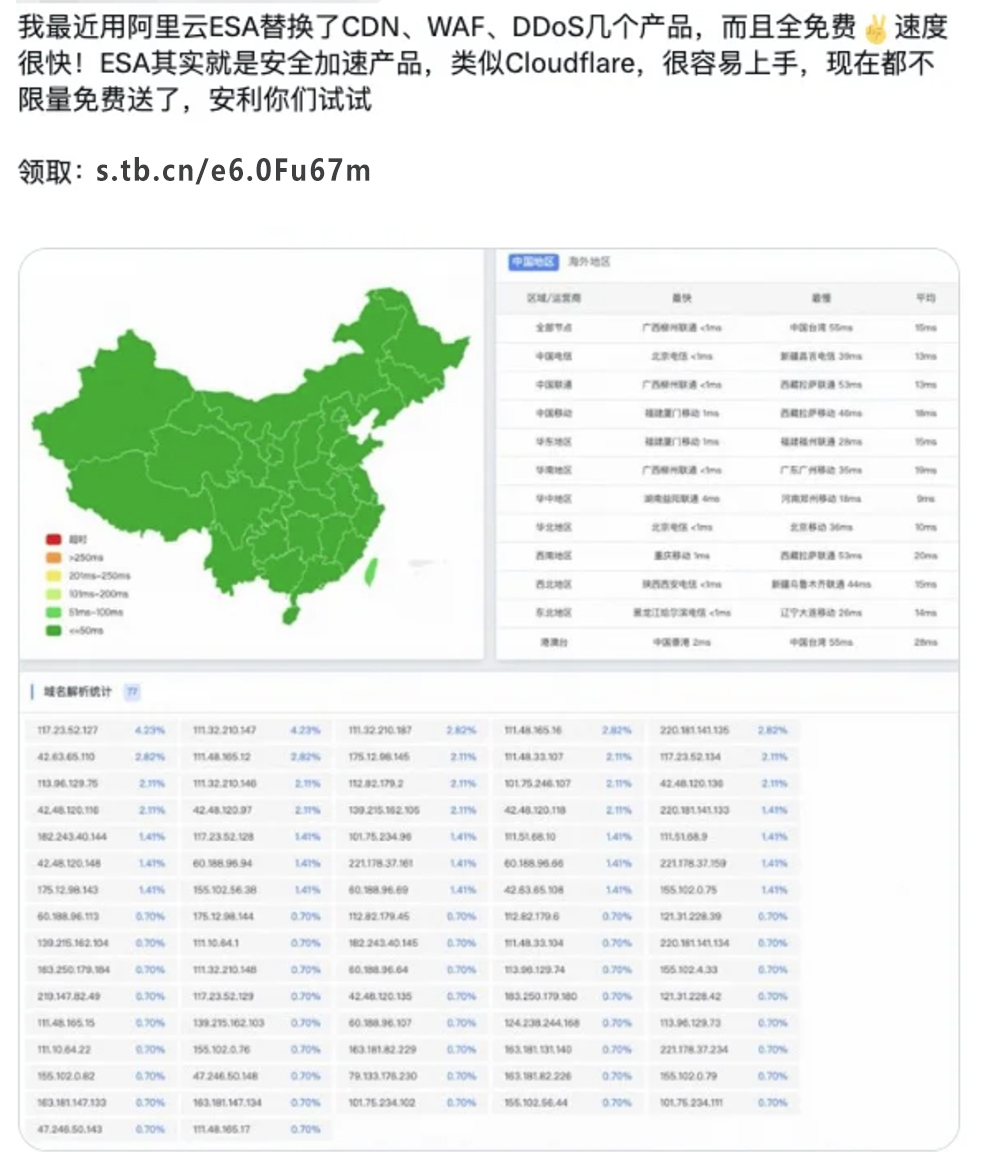Click the 77 badge beside 域名解析统计

point(131,691)
